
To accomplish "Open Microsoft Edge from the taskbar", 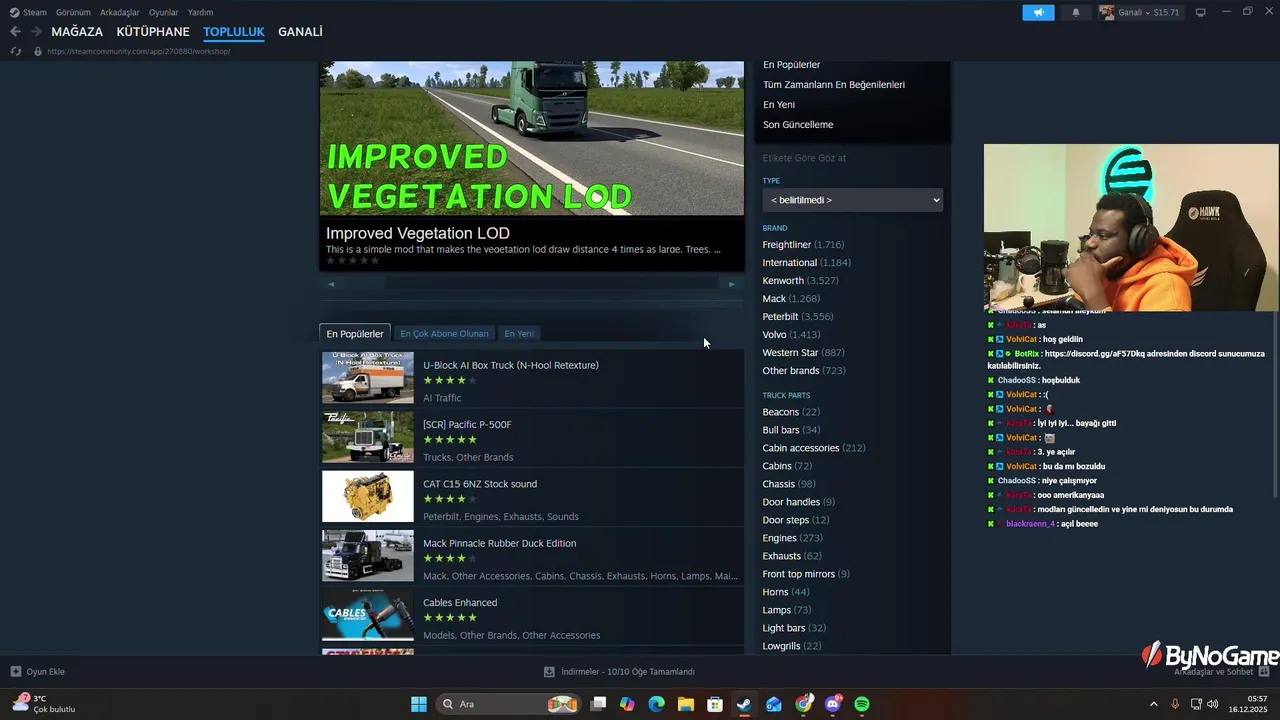I will [656, 704].
